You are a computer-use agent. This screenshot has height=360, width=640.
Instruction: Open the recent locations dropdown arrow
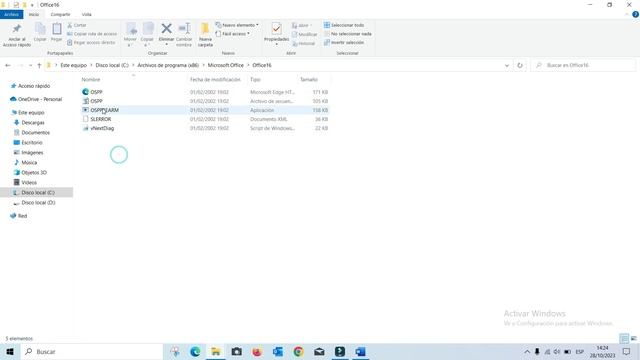pyautogui.click(x=31, y=65)
